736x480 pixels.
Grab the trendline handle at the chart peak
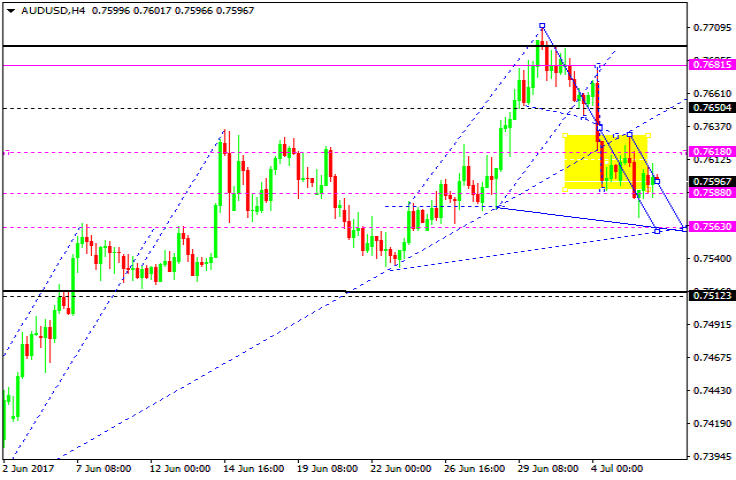click(x=542, y=26)
